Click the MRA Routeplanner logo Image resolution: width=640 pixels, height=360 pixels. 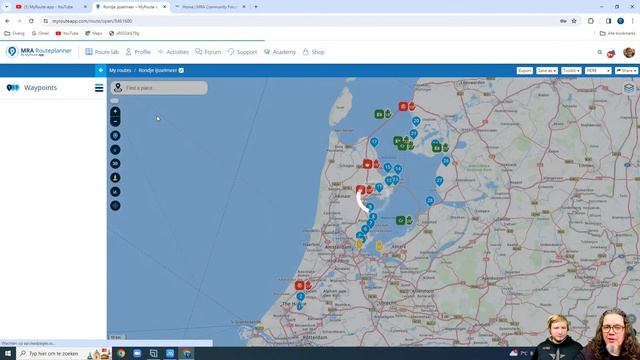[x=39, y=51]
